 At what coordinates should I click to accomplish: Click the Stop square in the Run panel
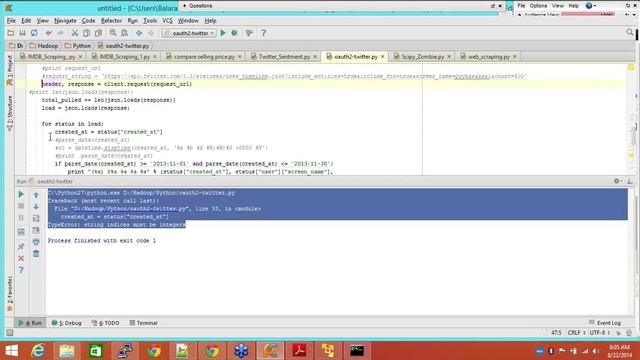[21, 206]
